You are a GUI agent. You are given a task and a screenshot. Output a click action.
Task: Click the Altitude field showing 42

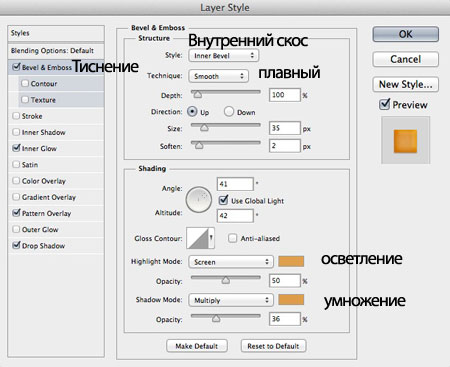click(235, 216)
